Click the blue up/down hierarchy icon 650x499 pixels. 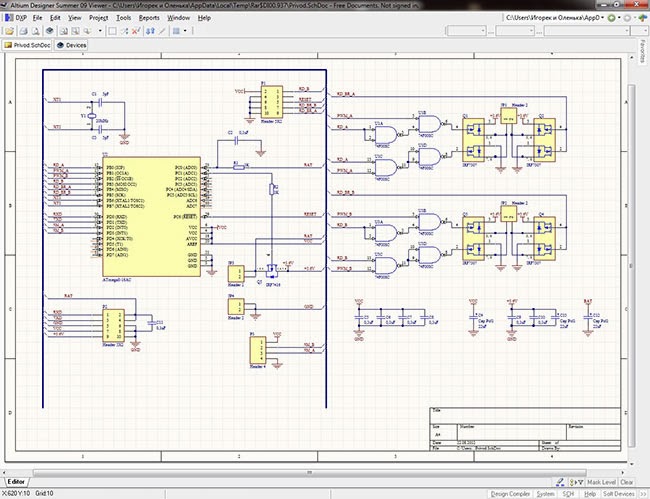click(x=150, y=31)
